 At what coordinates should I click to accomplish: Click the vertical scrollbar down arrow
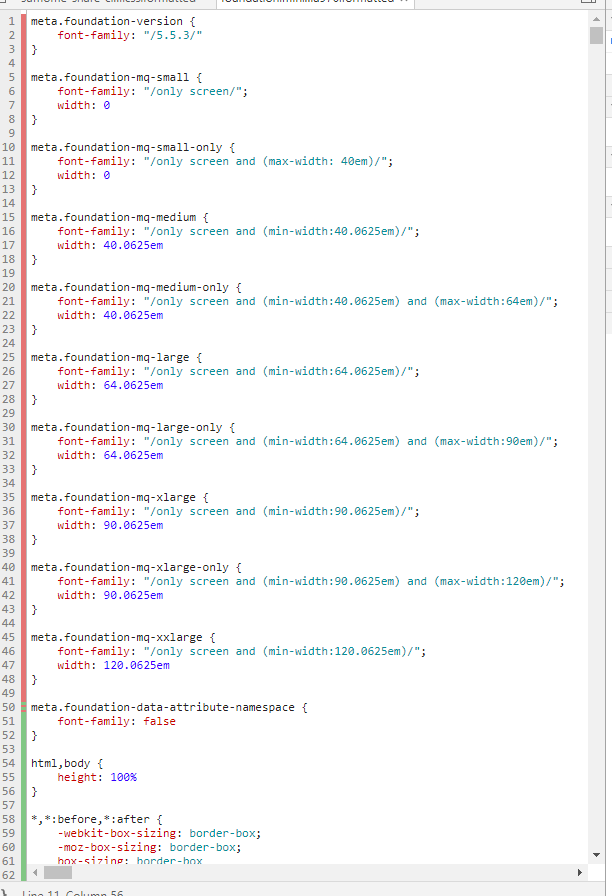[x=597, y=855]
